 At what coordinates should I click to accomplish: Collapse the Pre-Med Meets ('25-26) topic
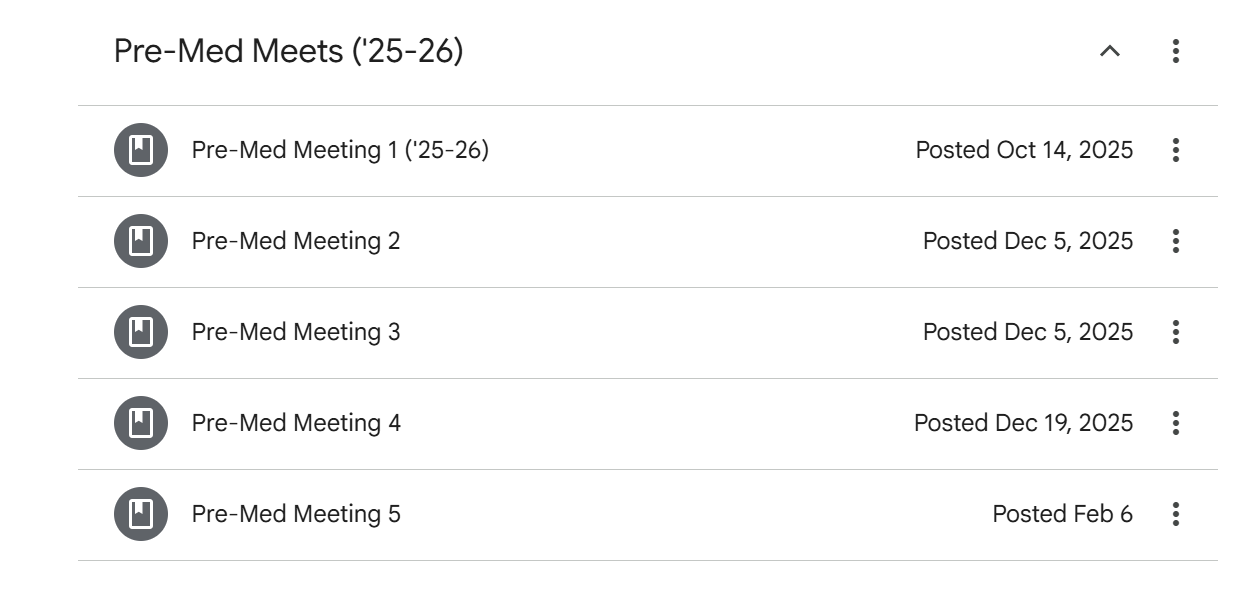(1109, 51)
